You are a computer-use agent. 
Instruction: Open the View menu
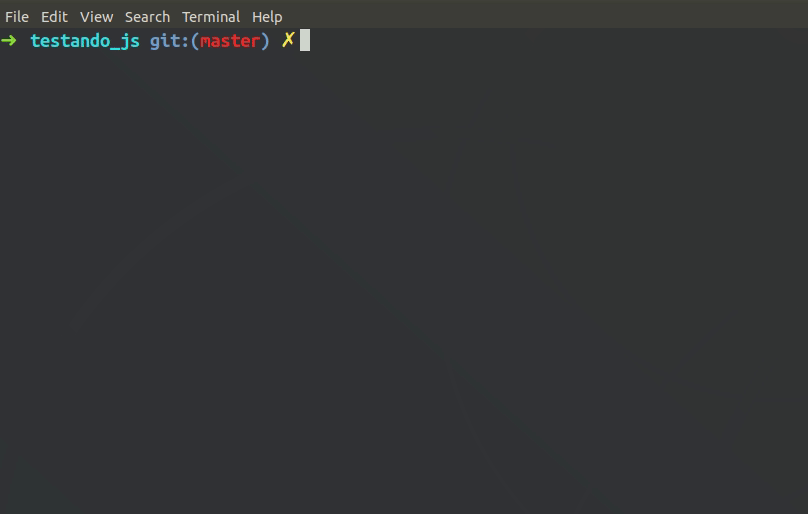pos(96,17)
